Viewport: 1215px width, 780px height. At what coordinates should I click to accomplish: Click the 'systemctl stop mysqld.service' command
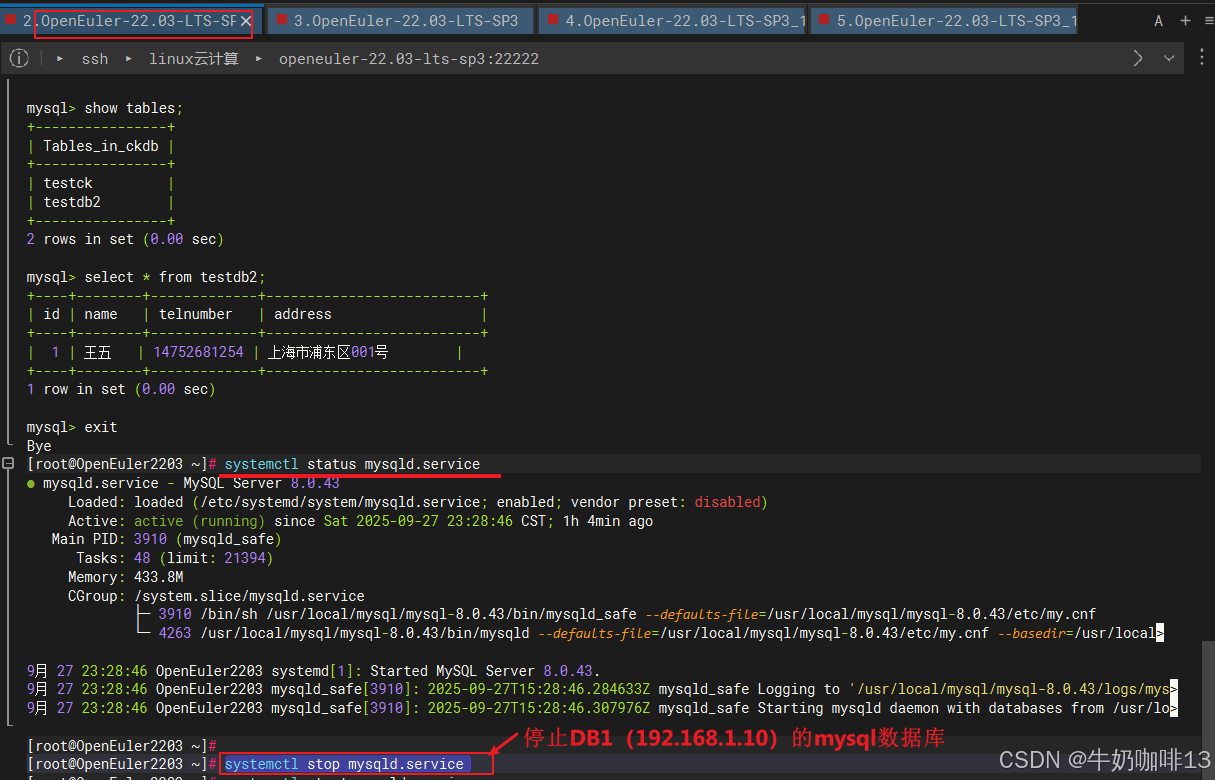tap(345, 764)
